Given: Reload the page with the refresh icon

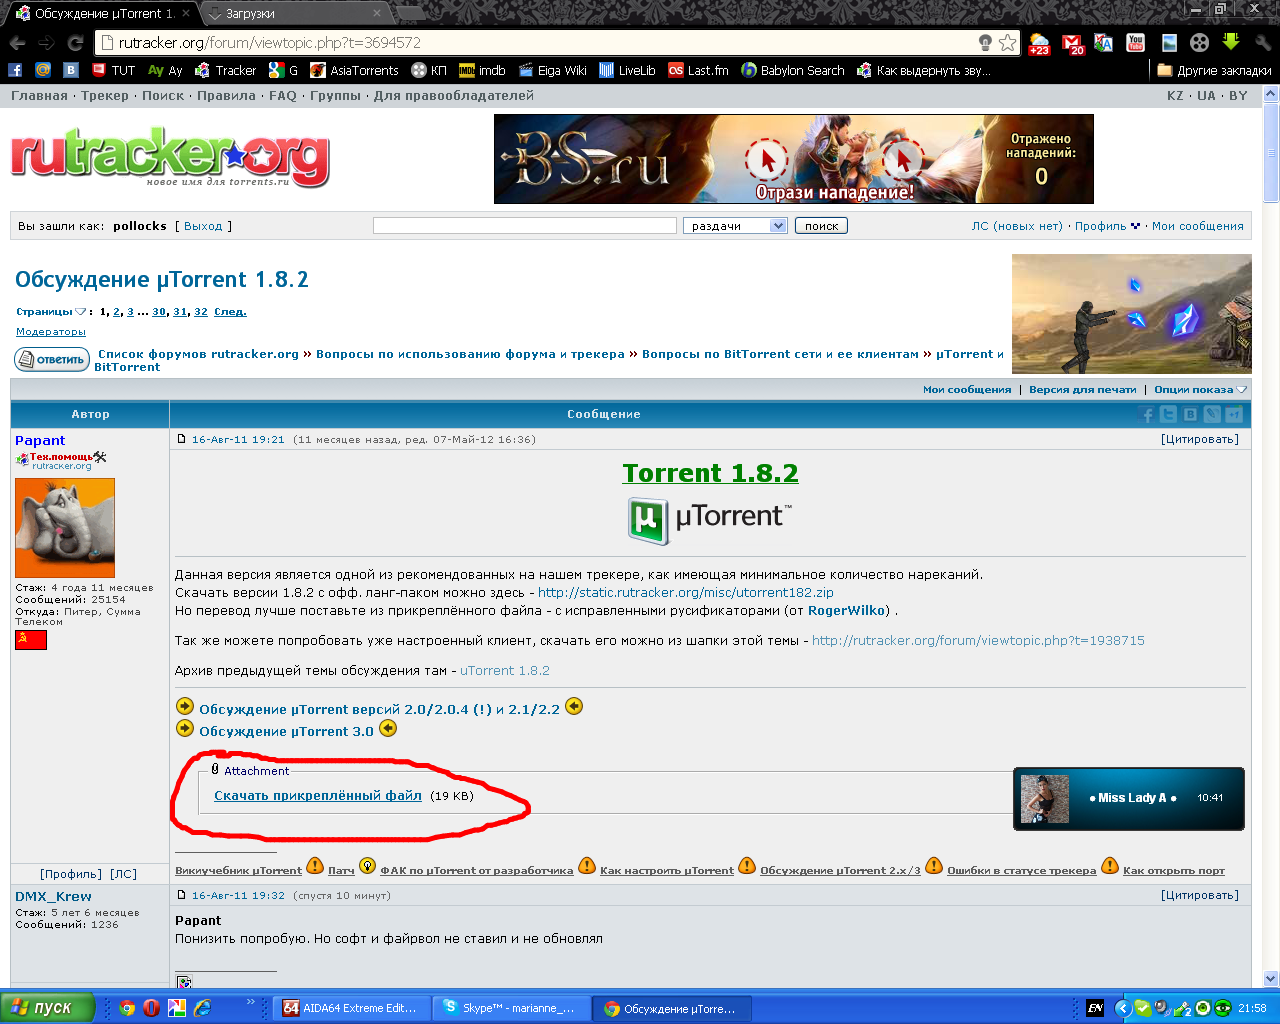Looking at the screenshot, I should click(x=75, y=43).
